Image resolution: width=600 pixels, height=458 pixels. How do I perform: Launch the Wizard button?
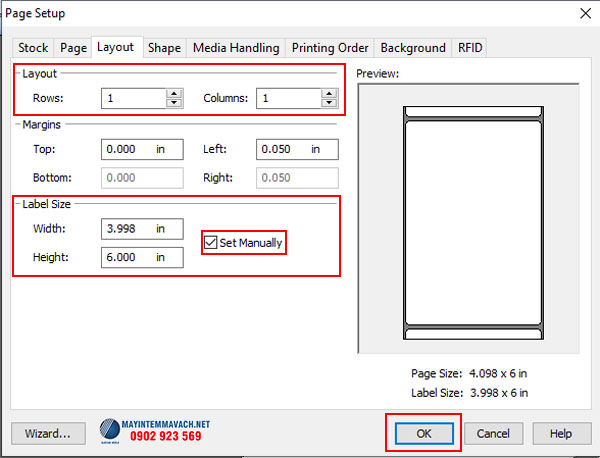tap(48, 433)
